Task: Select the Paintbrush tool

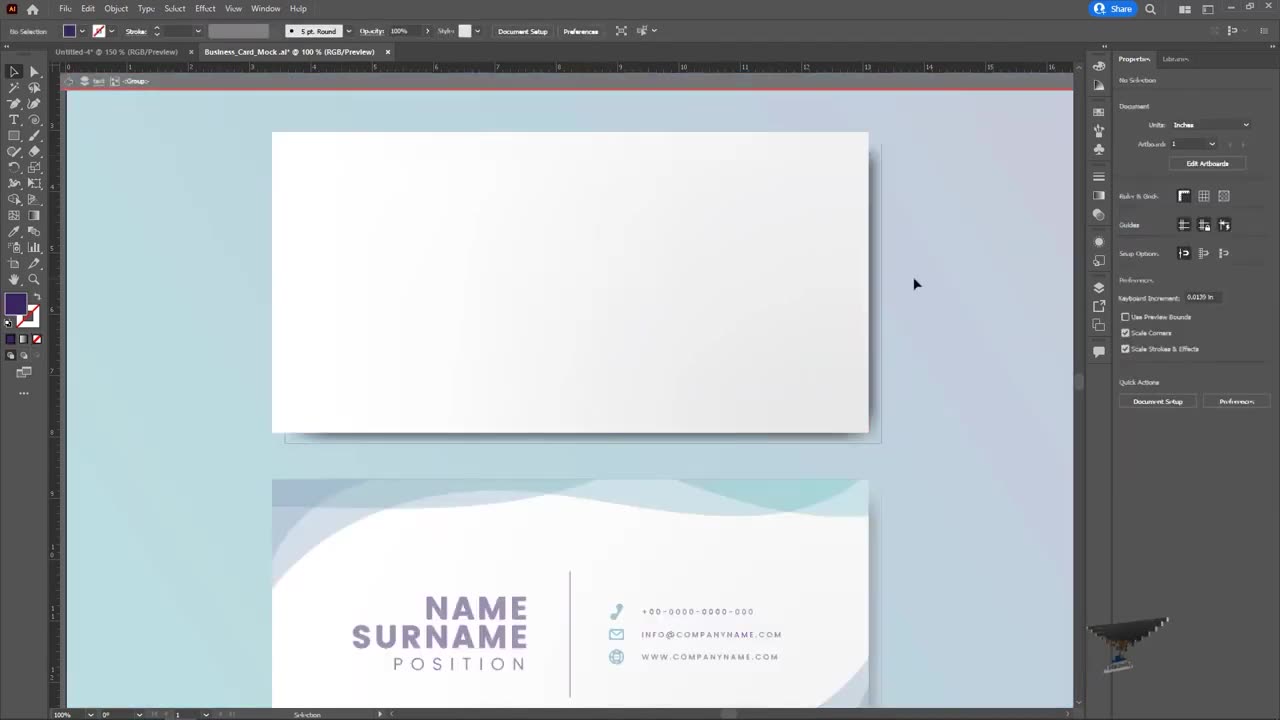Action: pos(34,136)
